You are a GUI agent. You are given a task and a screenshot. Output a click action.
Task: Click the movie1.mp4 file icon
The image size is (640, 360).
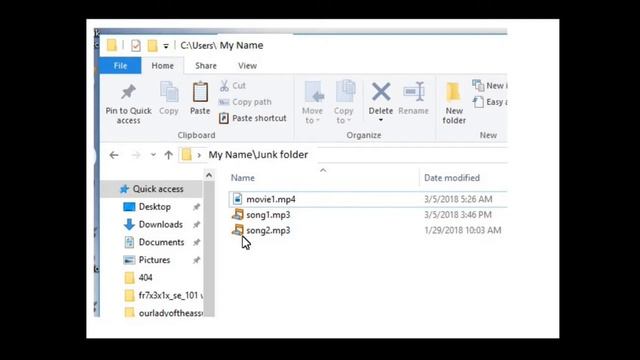pos(238,199)
